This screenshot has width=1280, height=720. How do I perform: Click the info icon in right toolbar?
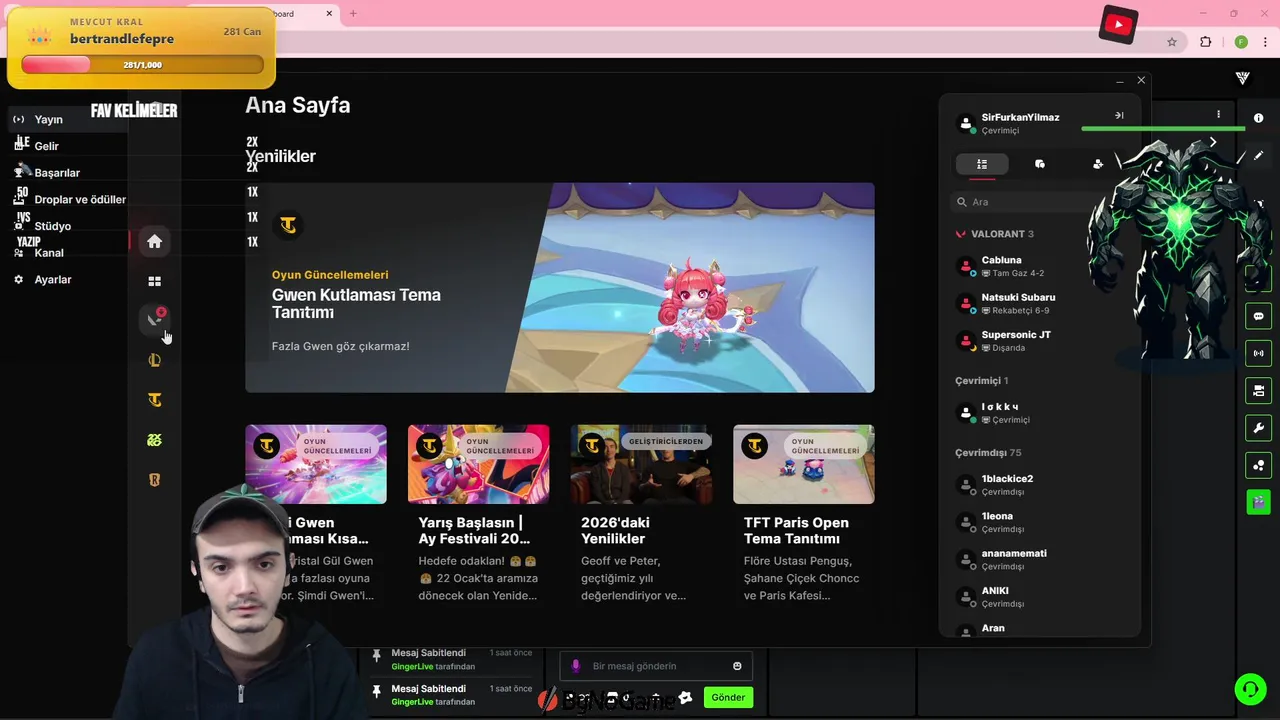pos(1258,119)
